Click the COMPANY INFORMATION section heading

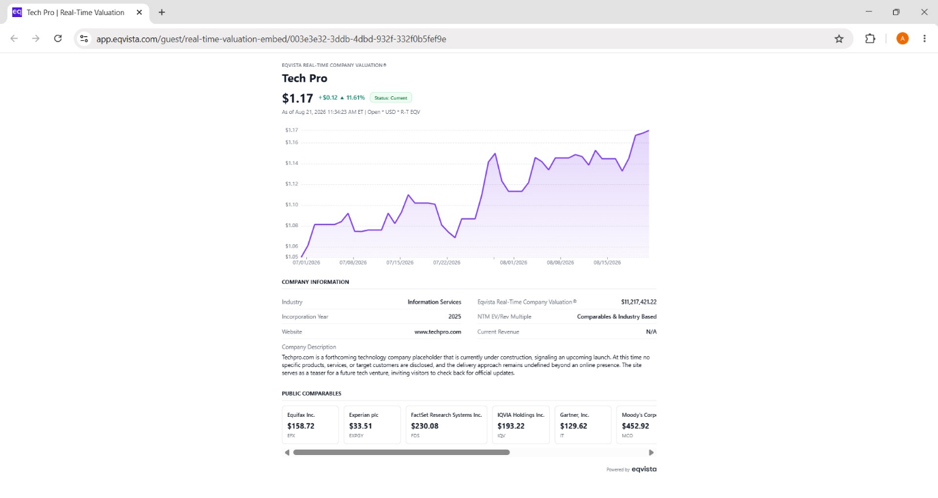tap(315, 282)
